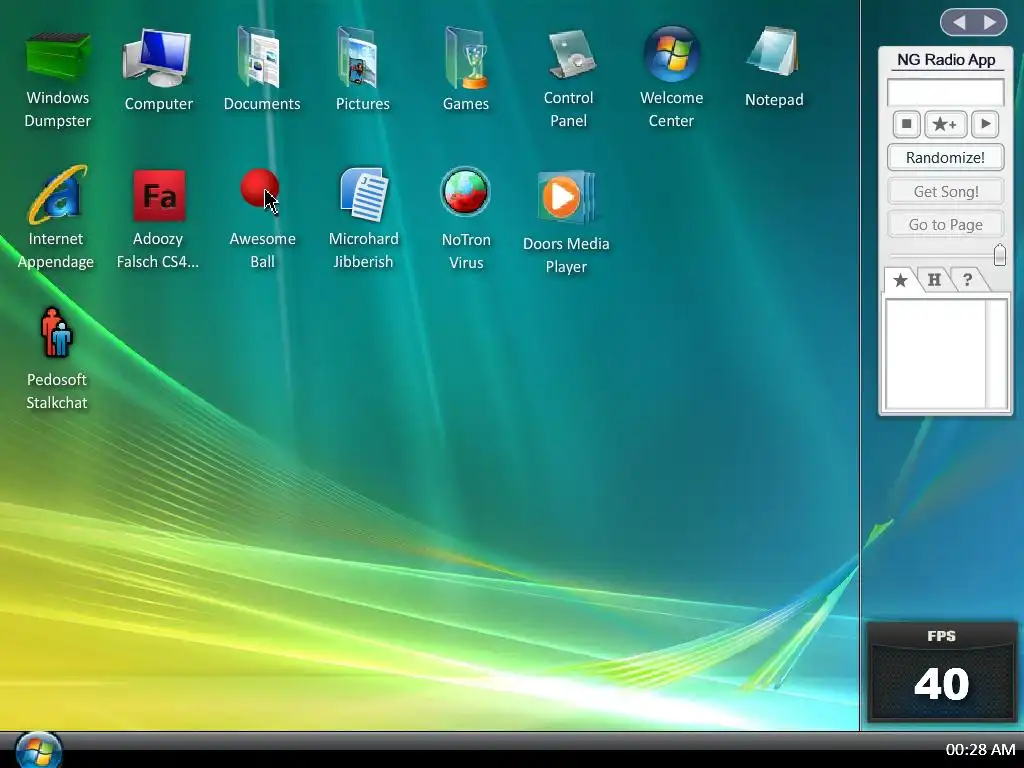Open the question mark help tab
This screenshot has width=1024, height=768.
click(x=967, y=280)
